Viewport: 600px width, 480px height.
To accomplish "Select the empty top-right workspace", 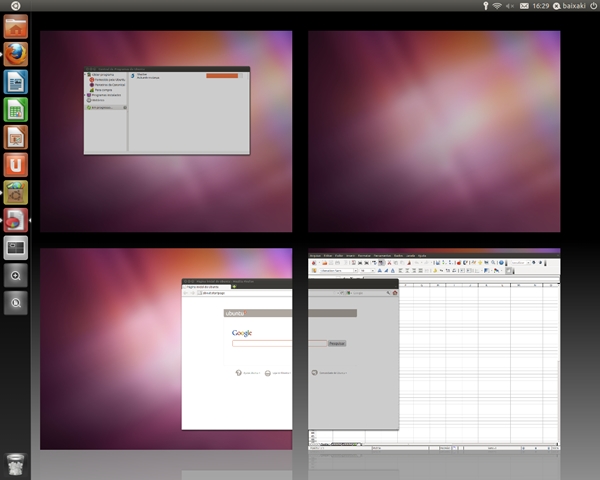I will tap(434, 130).
